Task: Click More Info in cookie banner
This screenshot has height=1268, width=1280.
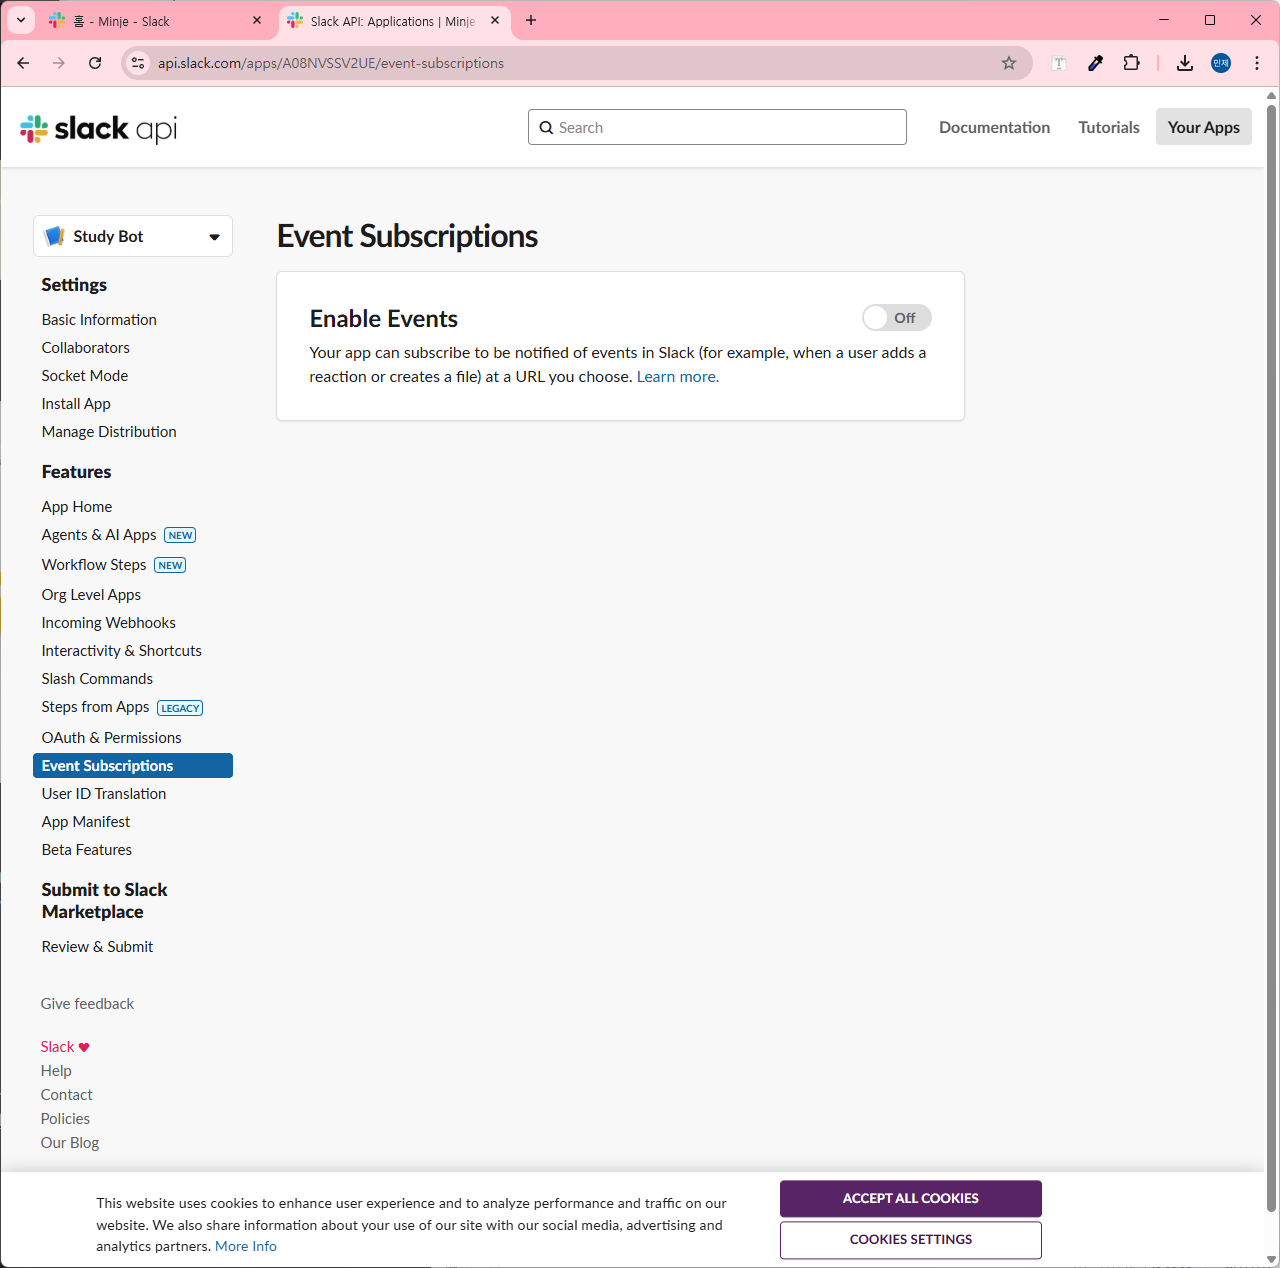Action: (x=246, y=1247)
